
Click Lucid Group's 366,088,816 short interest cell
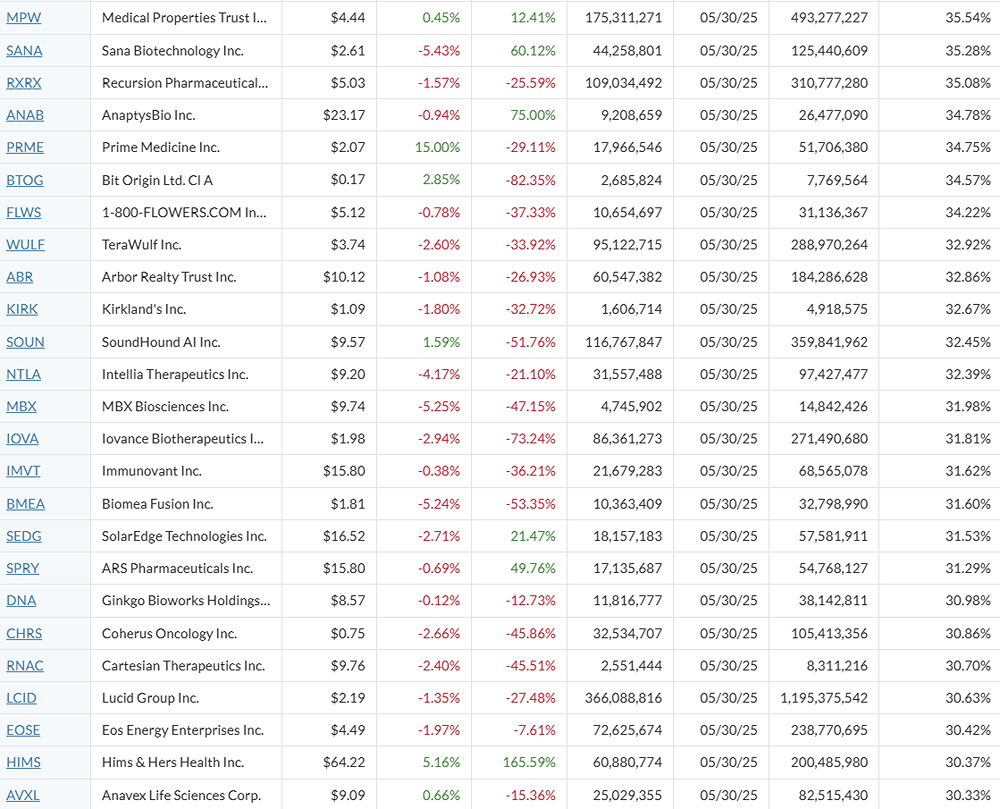click(x=620, y=698)
